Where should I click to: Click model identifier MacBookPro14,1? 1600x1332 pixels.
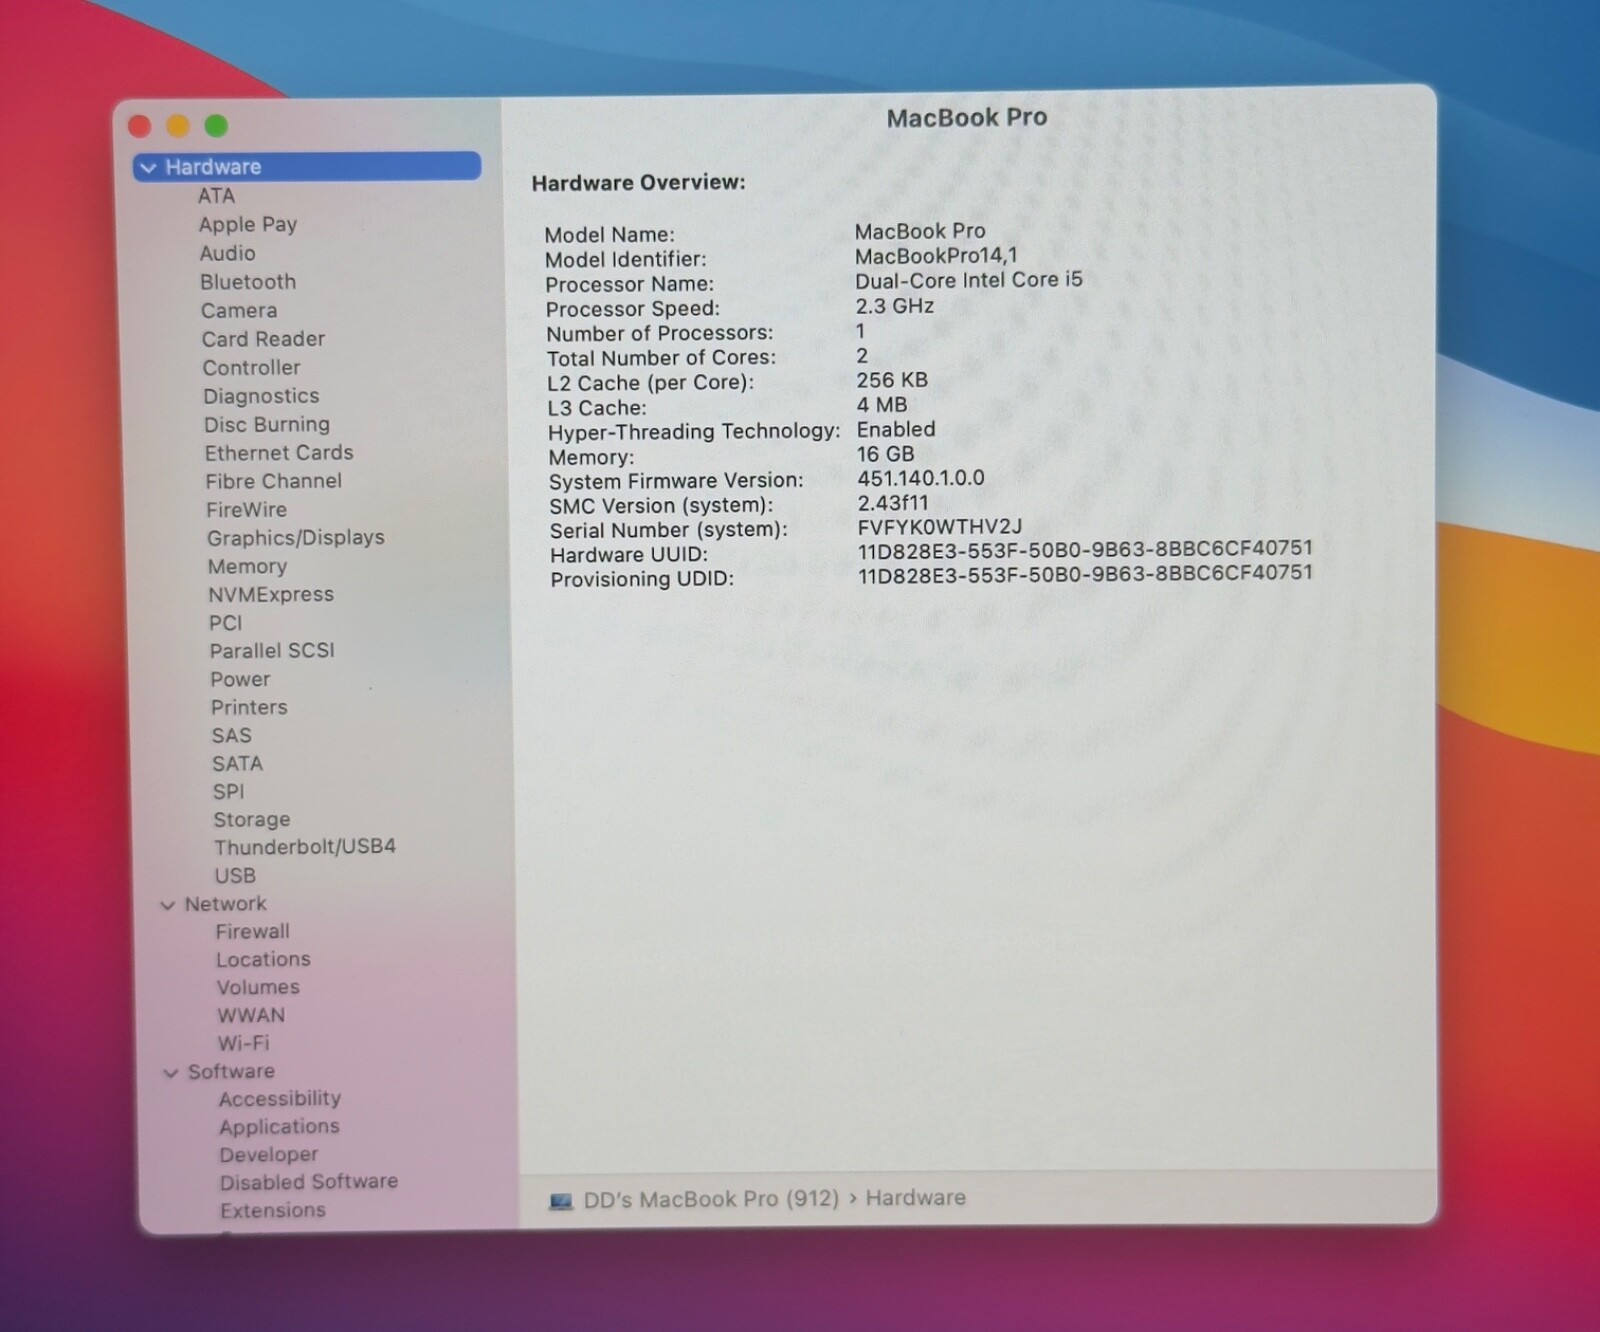click(x=935, y=256)
